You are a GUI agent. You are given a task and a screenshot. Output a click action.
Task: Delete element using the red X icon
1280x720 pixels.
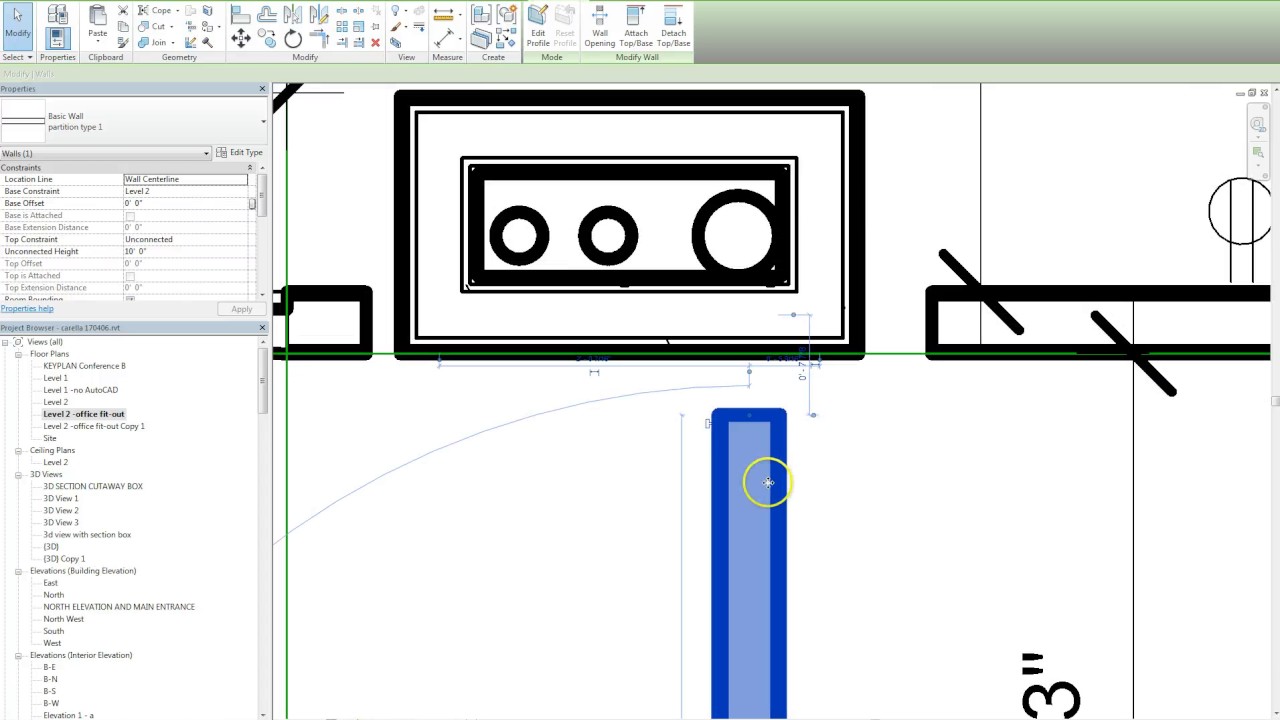pyautogui.click(x=376, y=43)
